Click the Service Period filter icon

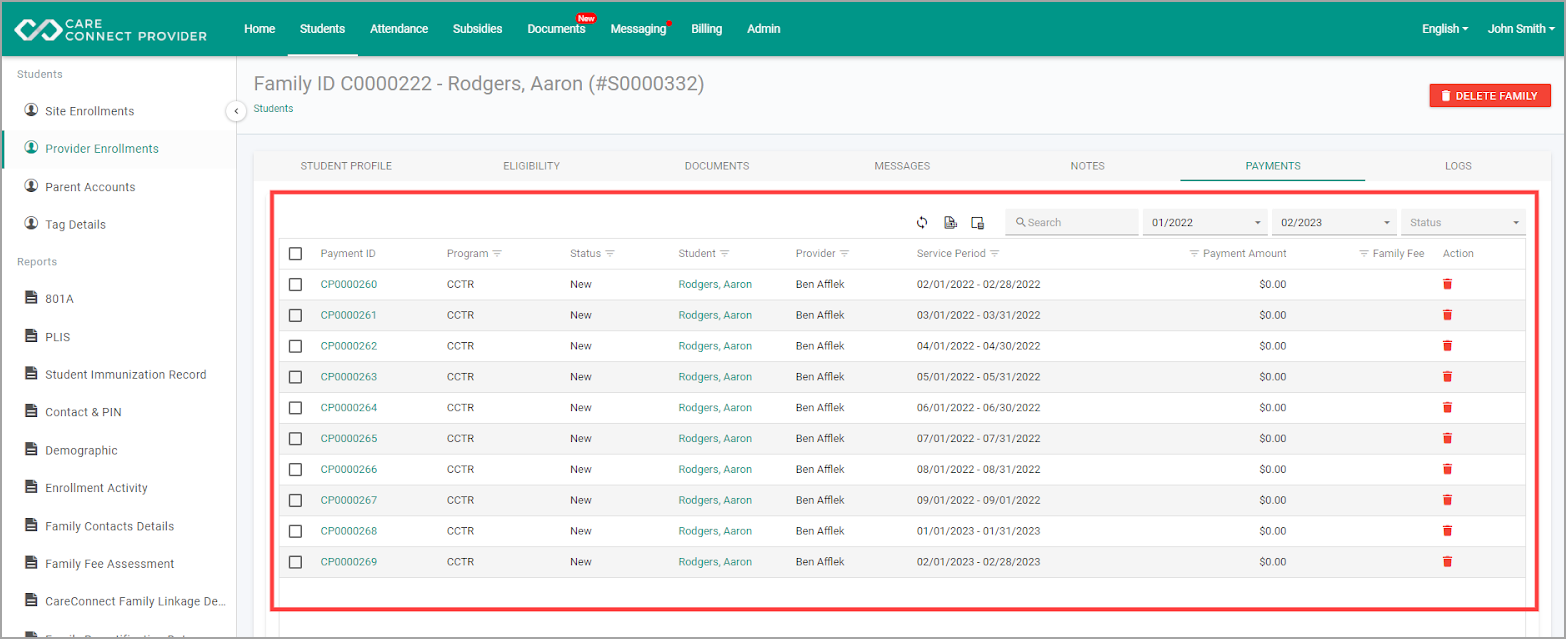(x=995, y=254)
